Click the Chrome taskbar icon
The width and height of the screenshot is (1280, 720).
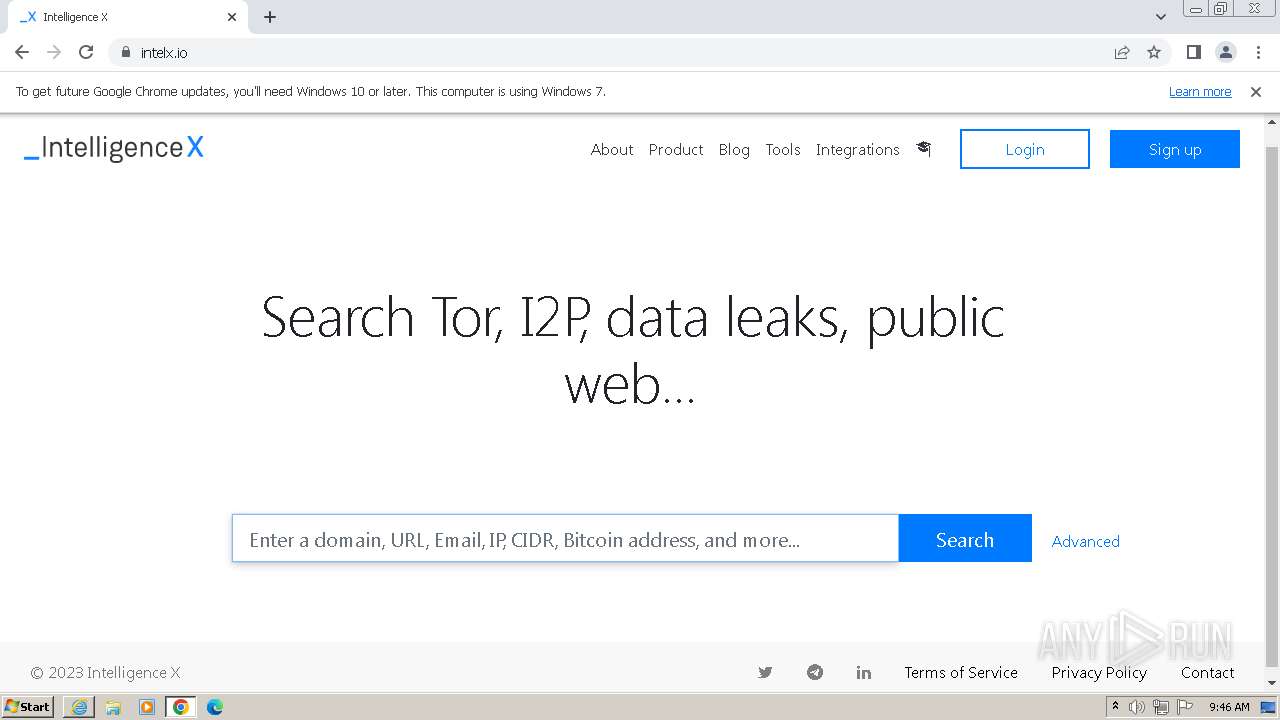(x=181, y=707)
